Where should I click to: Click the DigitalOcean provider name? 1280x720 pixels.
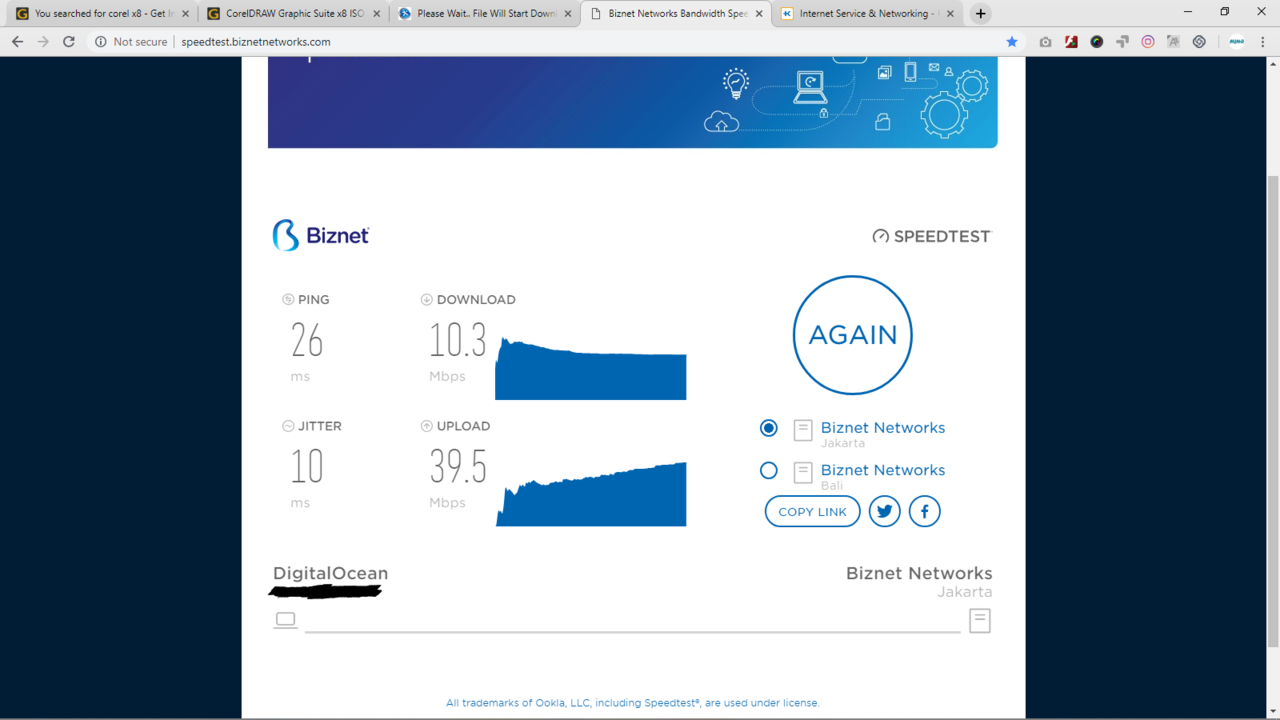tap(330, 573)
